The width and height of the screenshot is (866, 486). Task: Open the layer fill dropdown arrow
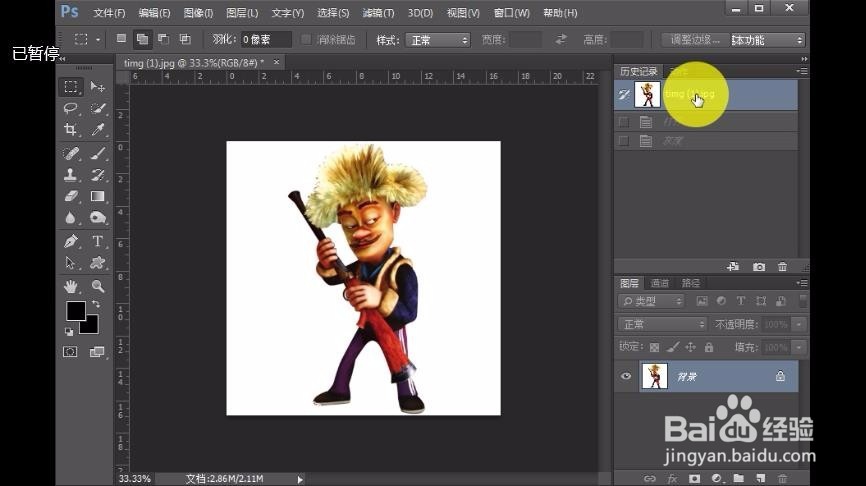coord(799,347)
